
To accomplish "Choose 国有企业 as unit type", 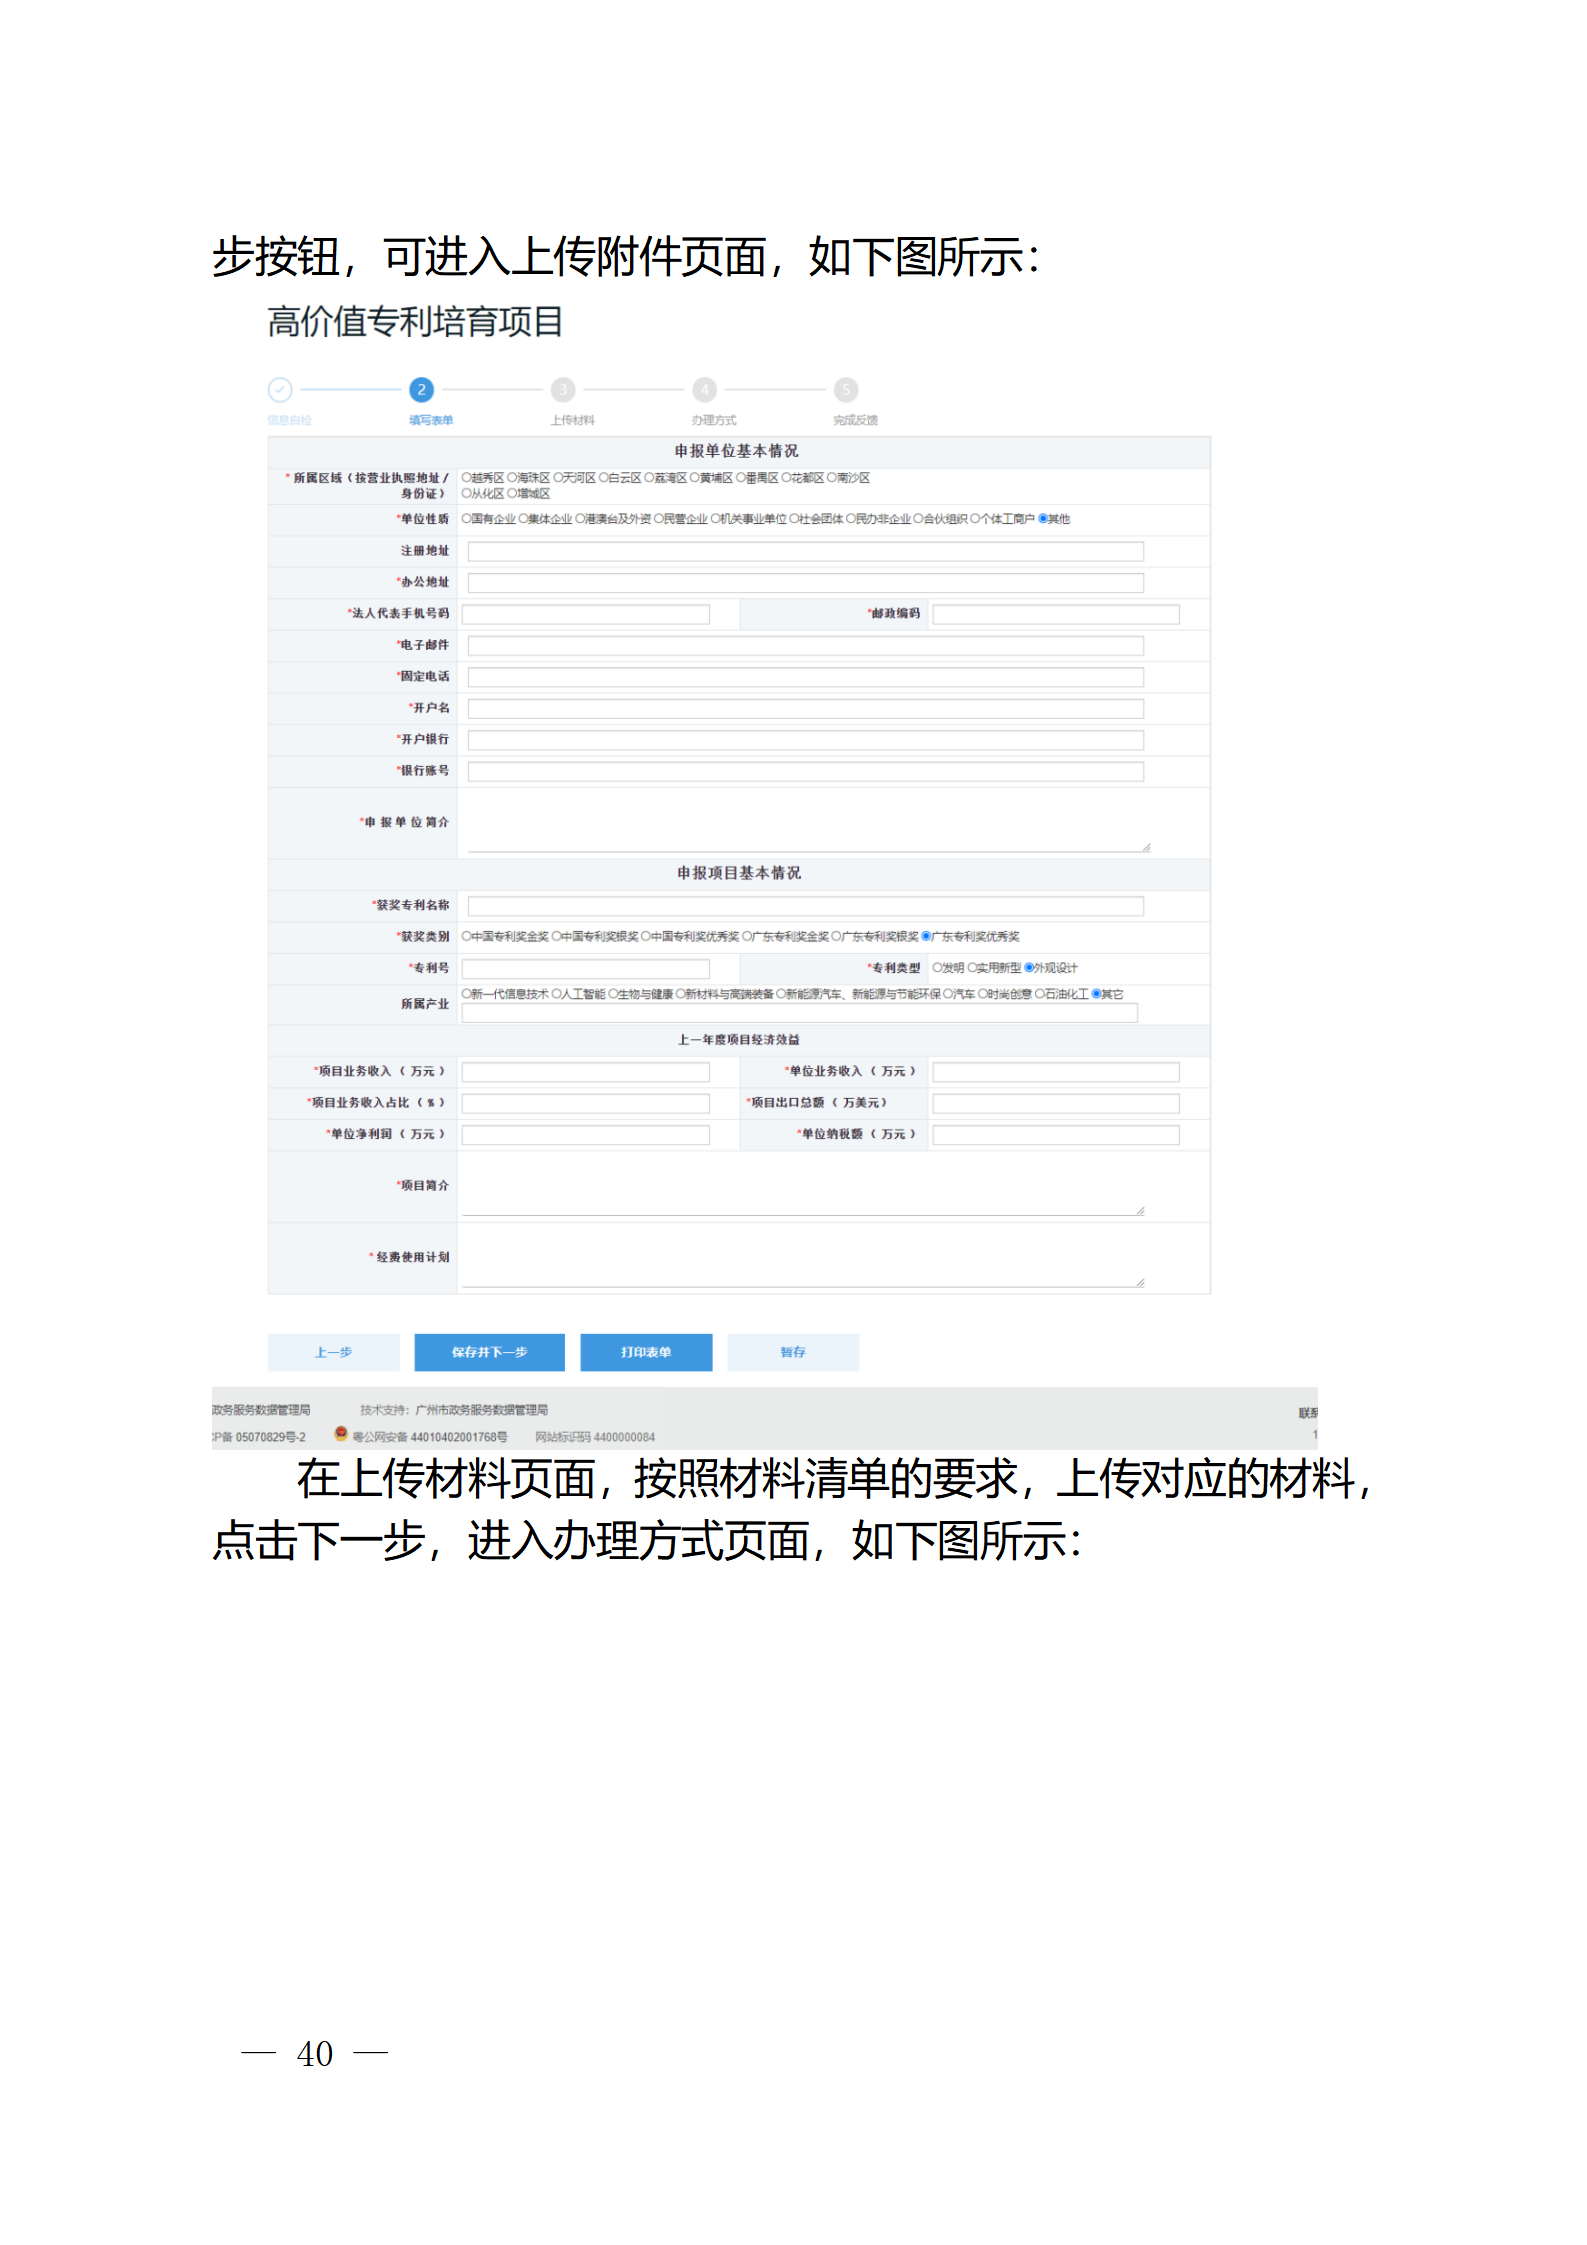I will [466, 519].
